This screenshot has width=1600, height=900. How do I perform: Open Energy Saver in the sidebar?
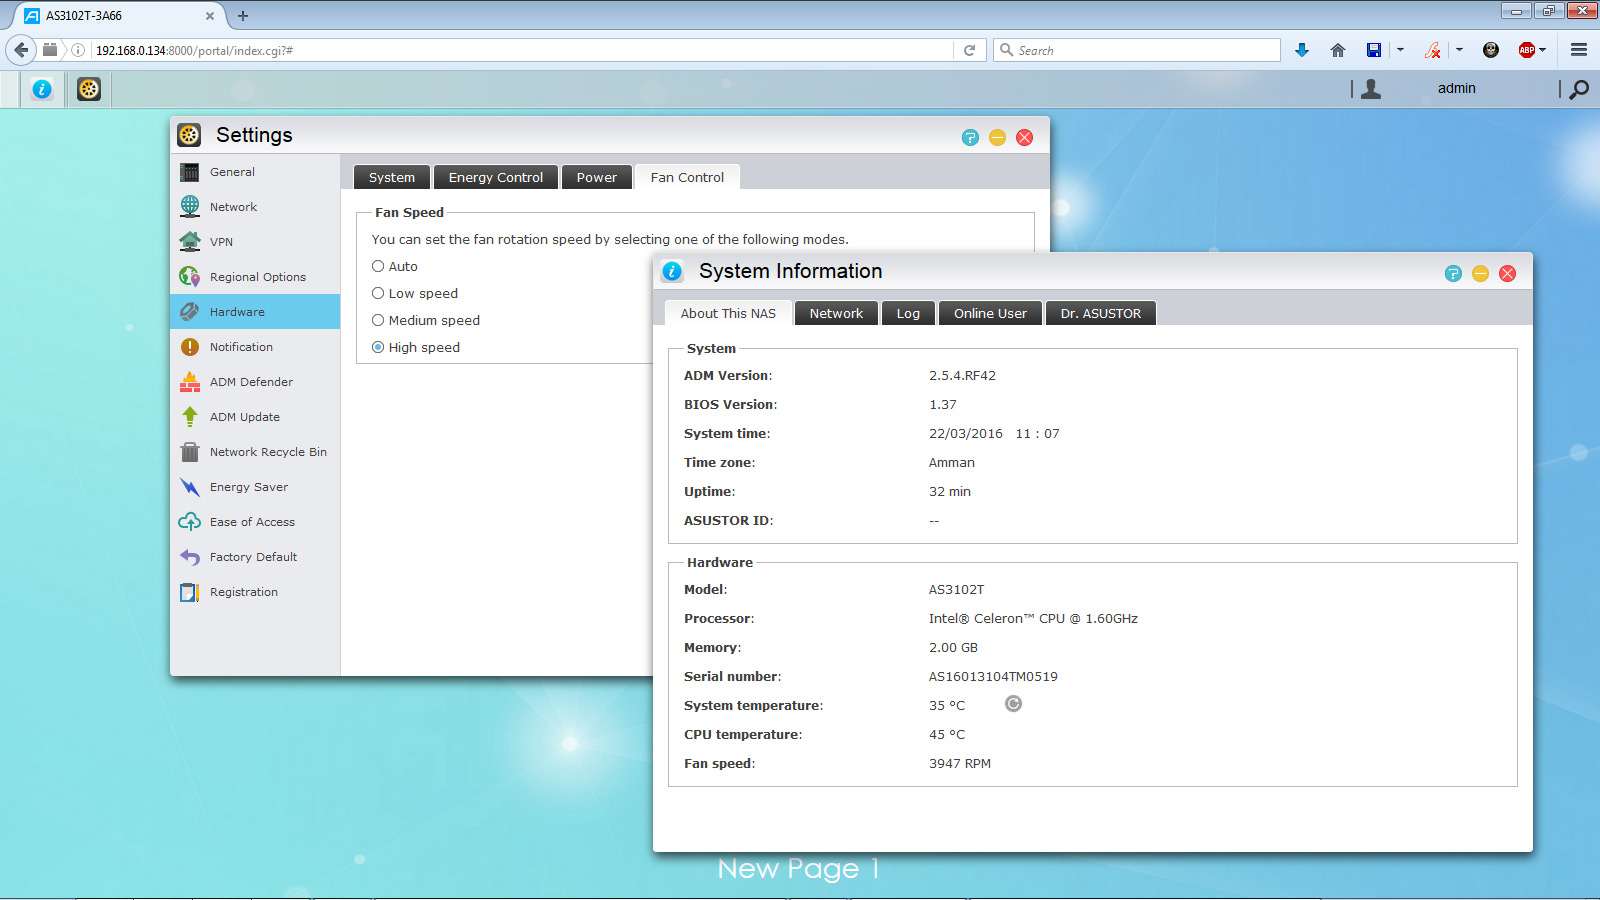tap(255, 487)
